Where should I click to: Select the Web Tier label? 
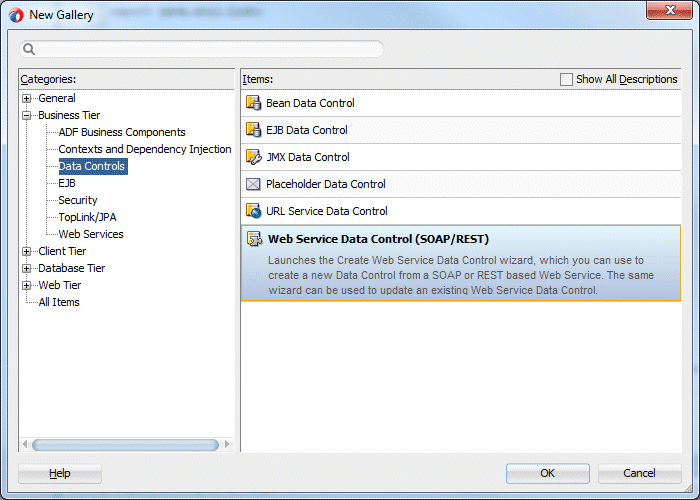point(60,285)
